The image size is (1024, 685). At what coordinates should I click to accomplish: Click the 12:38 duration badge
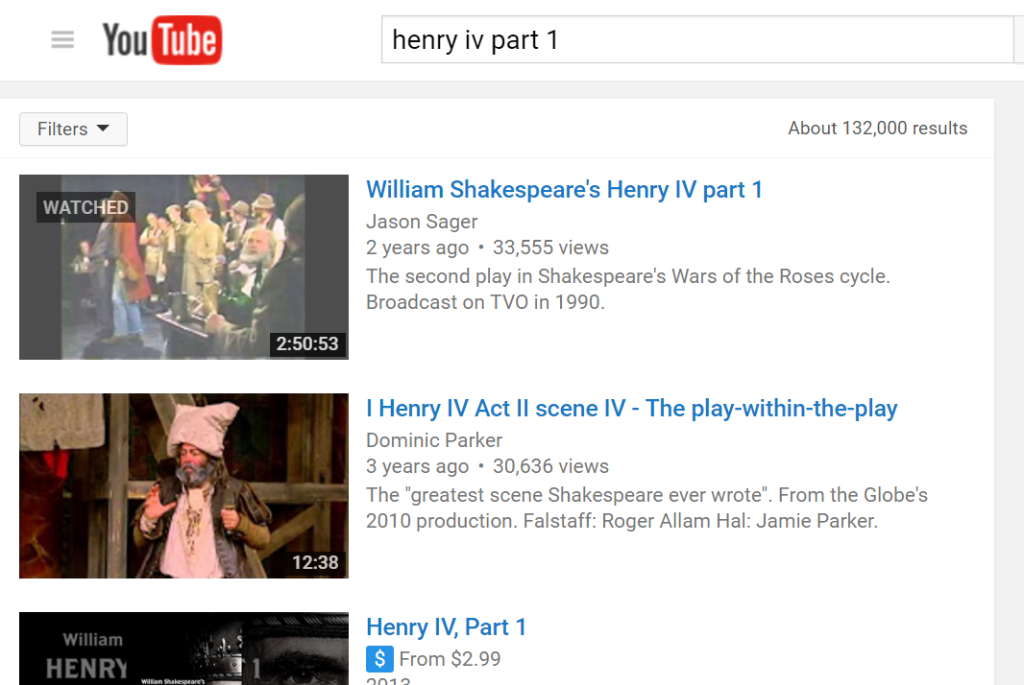coord(315,563)
